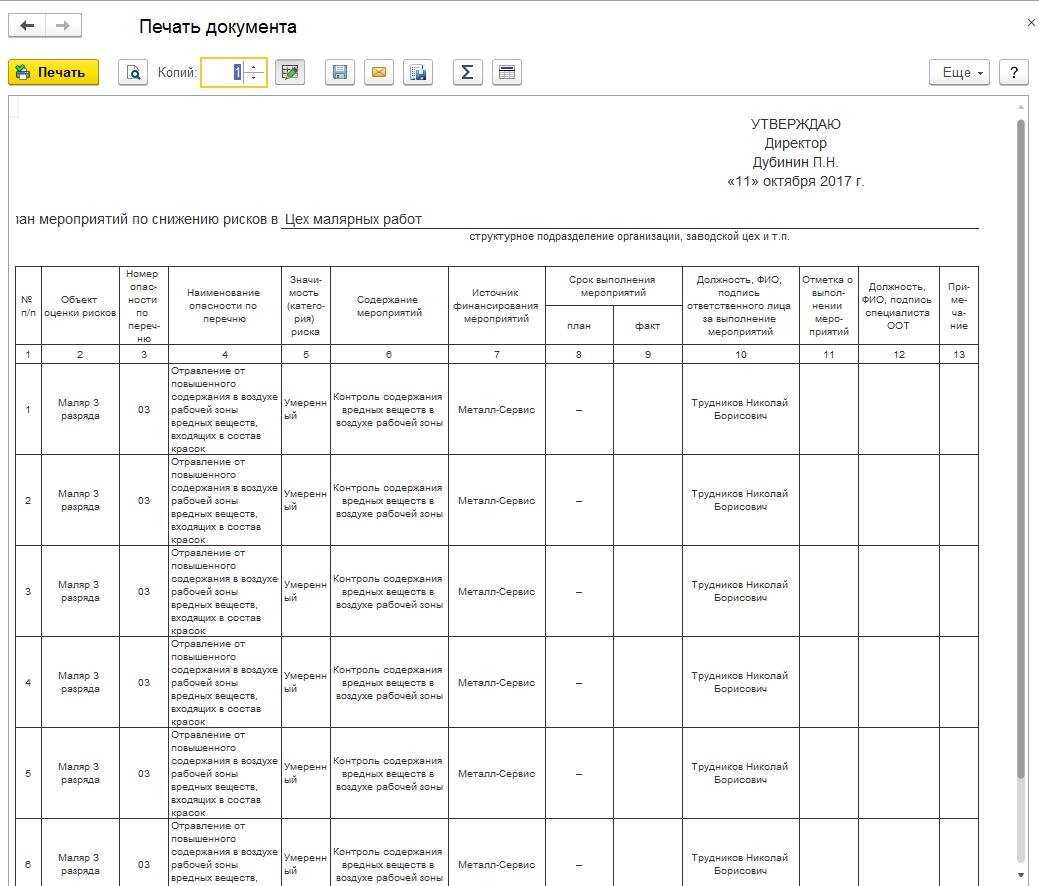This screenshot has width=1039, height=886.
Task: Click header Источник финансирования мероприятий
Action: [496, 306]
